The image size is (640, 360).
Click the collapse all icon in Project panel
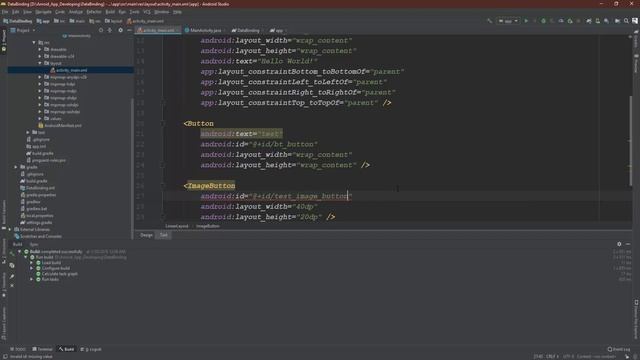110,30
